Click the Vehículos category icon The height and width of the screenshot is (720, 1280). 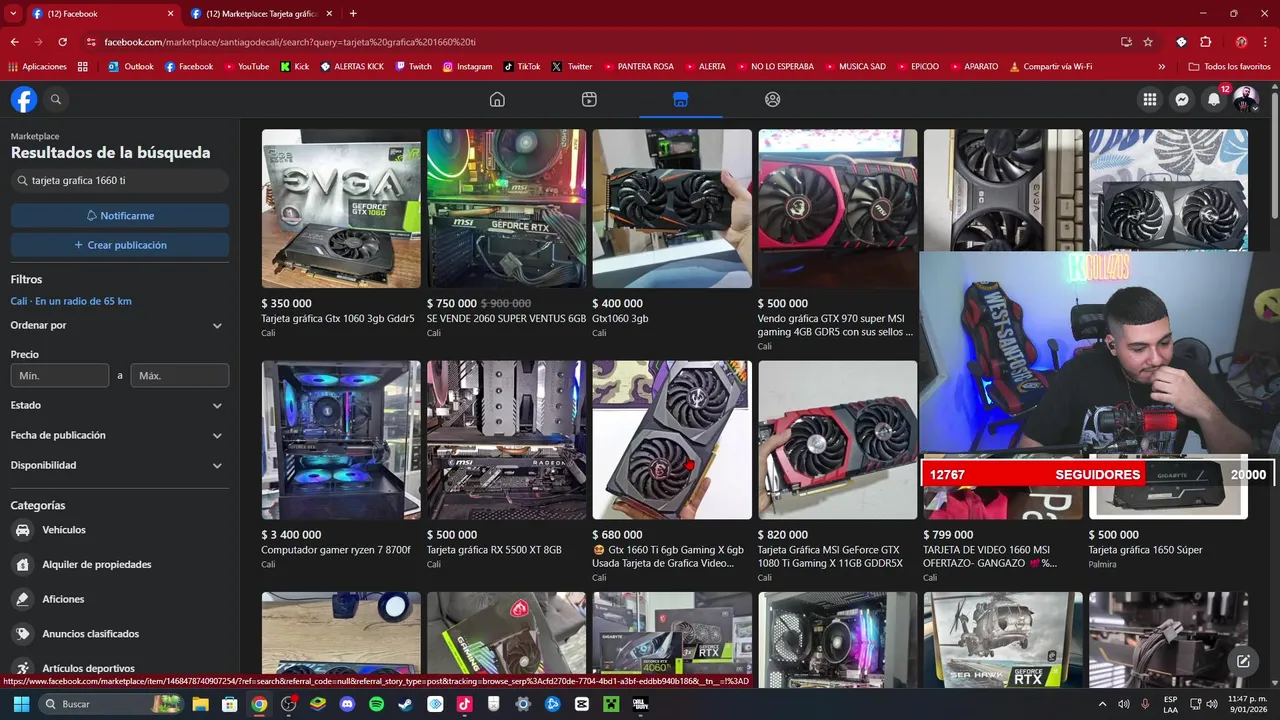[x=22, y=530]
